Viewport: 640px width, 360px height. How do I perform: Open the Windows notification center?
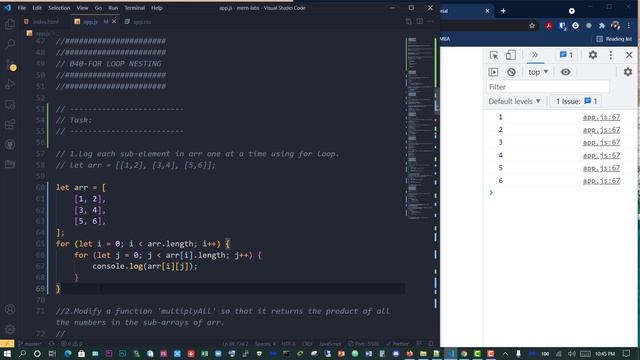point(627,353)
